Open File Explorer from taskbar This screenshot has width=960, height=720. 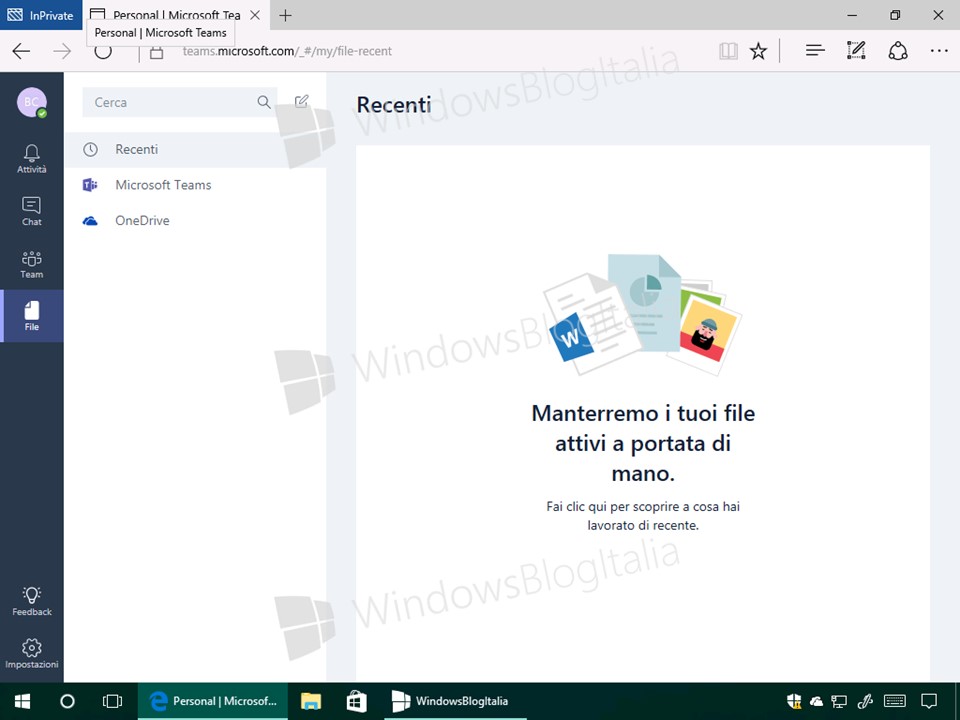pos(311,701)
